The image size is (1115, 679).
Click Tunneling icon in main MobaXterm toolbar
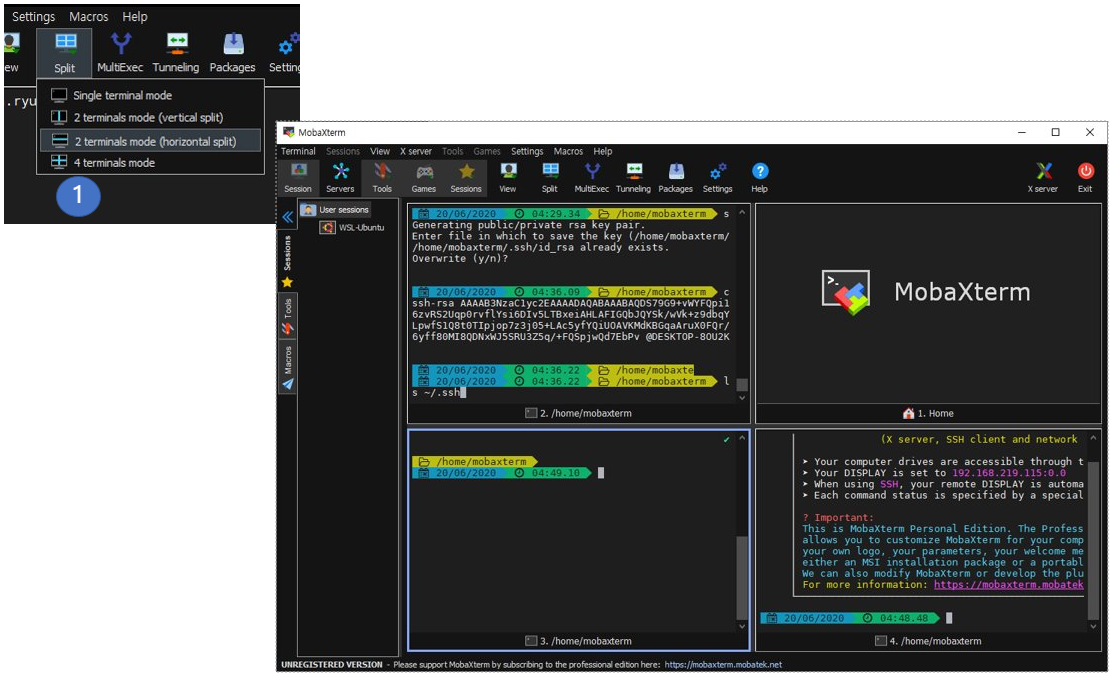[x=633, y=178]
